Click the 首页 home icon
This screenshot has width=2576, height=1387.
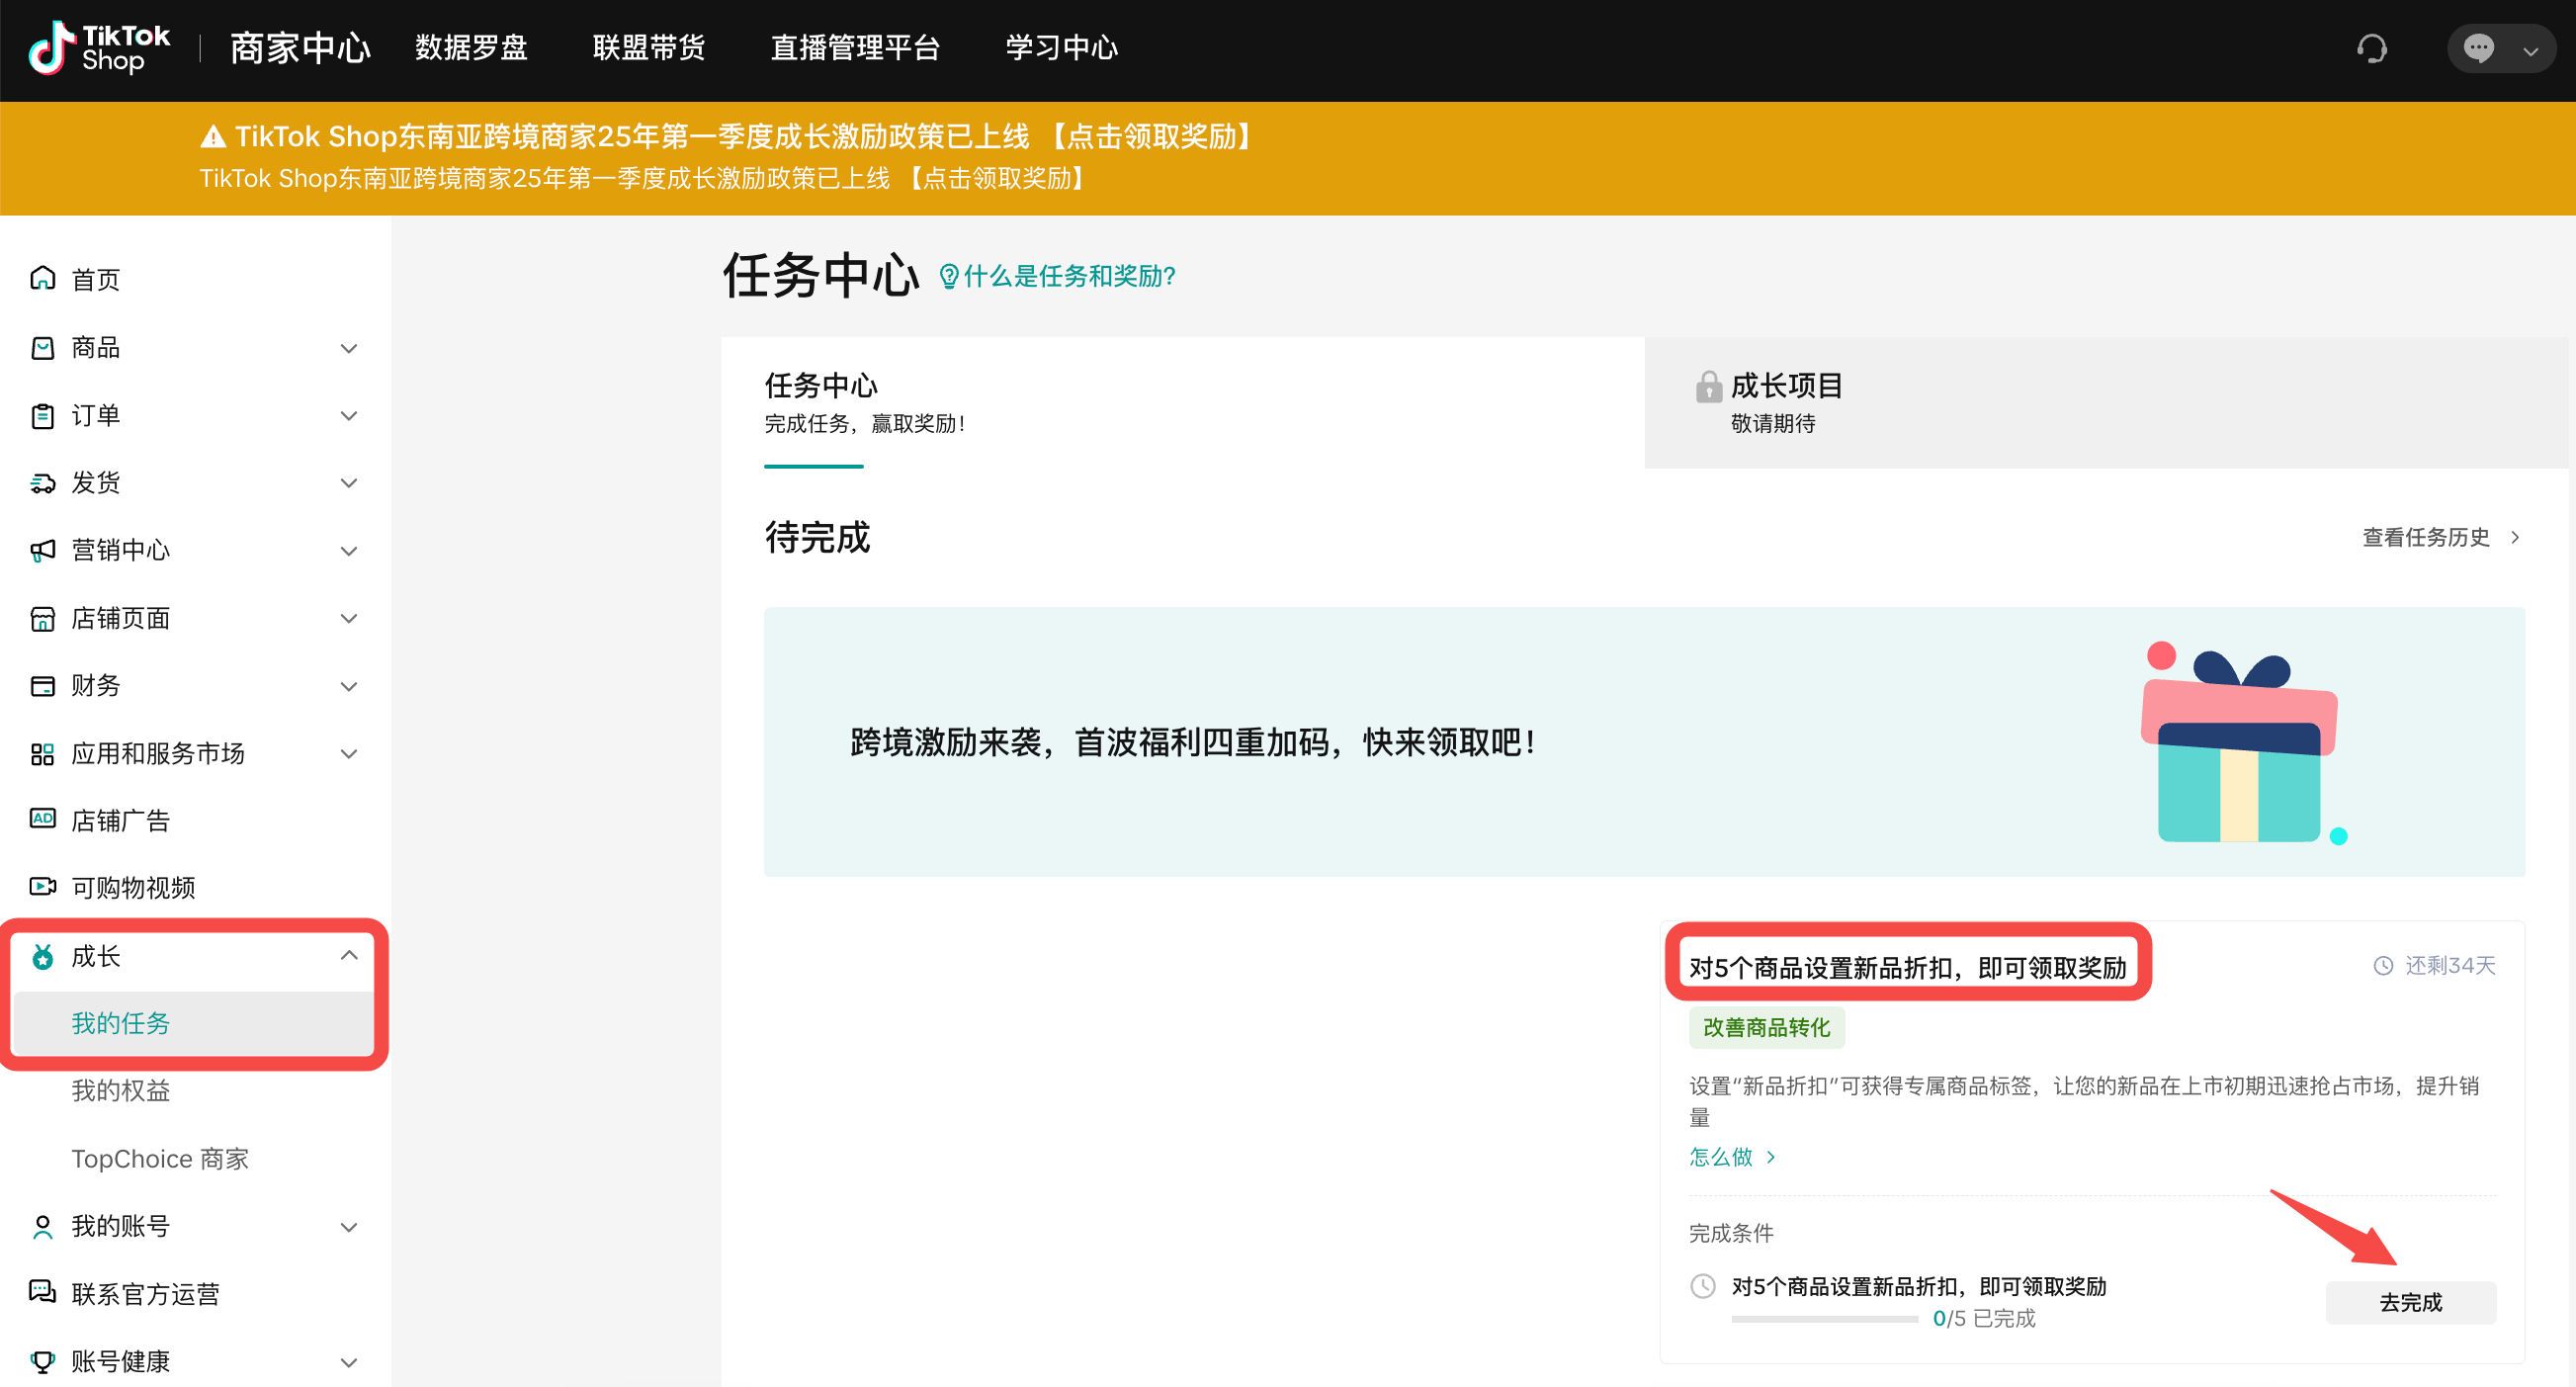(42, 278)
